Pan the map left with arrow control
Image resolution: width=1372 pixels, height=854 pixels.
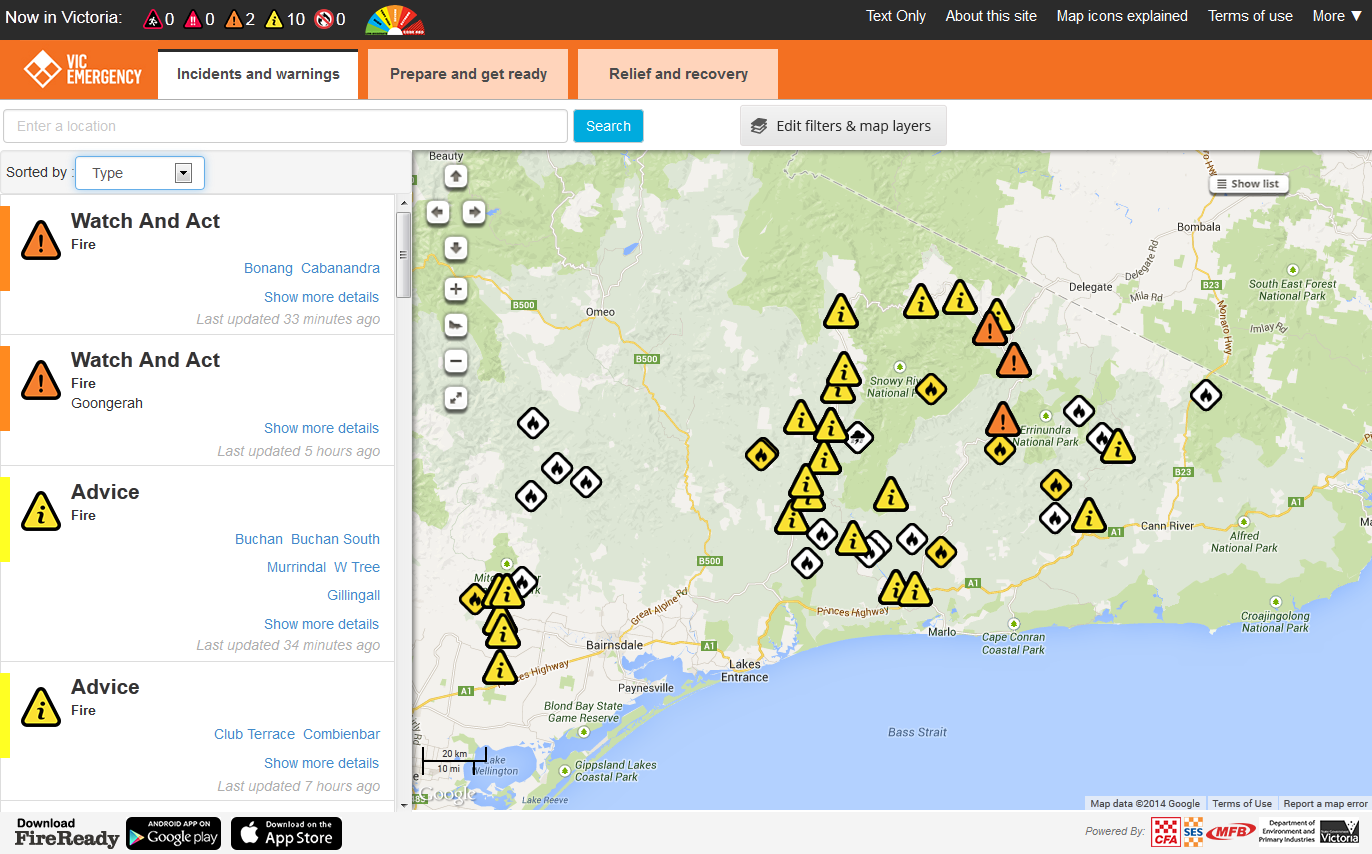point(438,212)
